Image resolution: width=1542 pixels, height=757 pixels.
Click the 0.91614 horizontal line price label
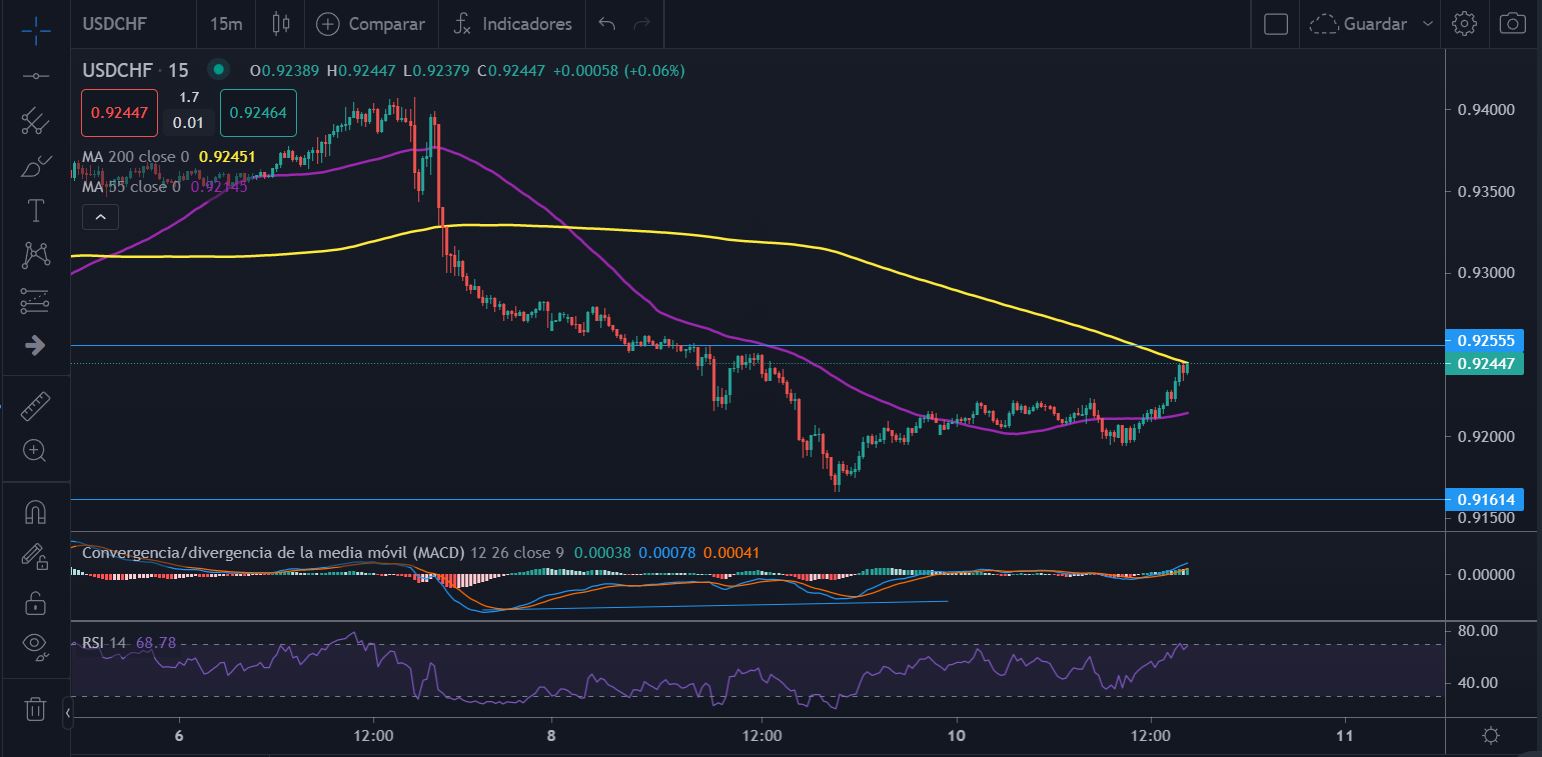tap(1485, 499)
